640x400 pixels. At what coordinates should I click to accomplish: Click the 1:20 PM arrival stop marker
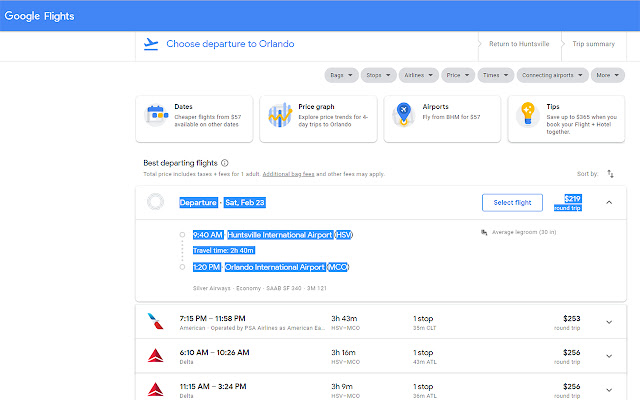click(182, 267)
